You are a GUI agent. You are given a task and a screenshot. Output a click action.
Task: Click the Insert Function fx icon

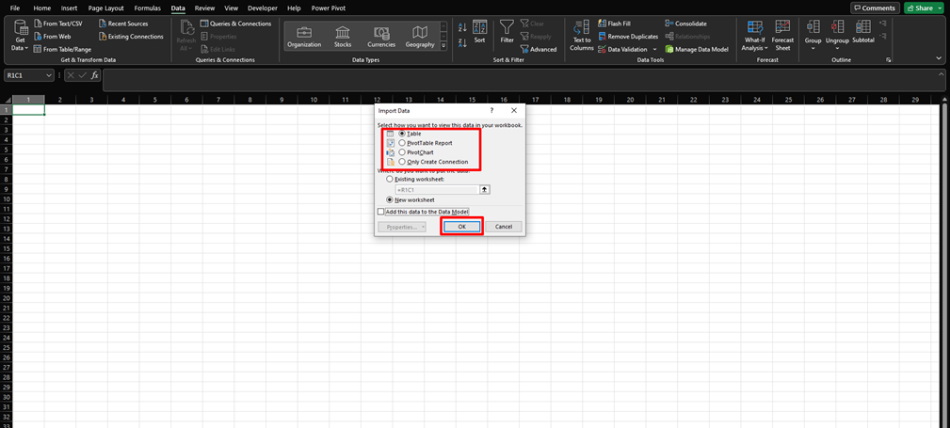coord(95,75)
